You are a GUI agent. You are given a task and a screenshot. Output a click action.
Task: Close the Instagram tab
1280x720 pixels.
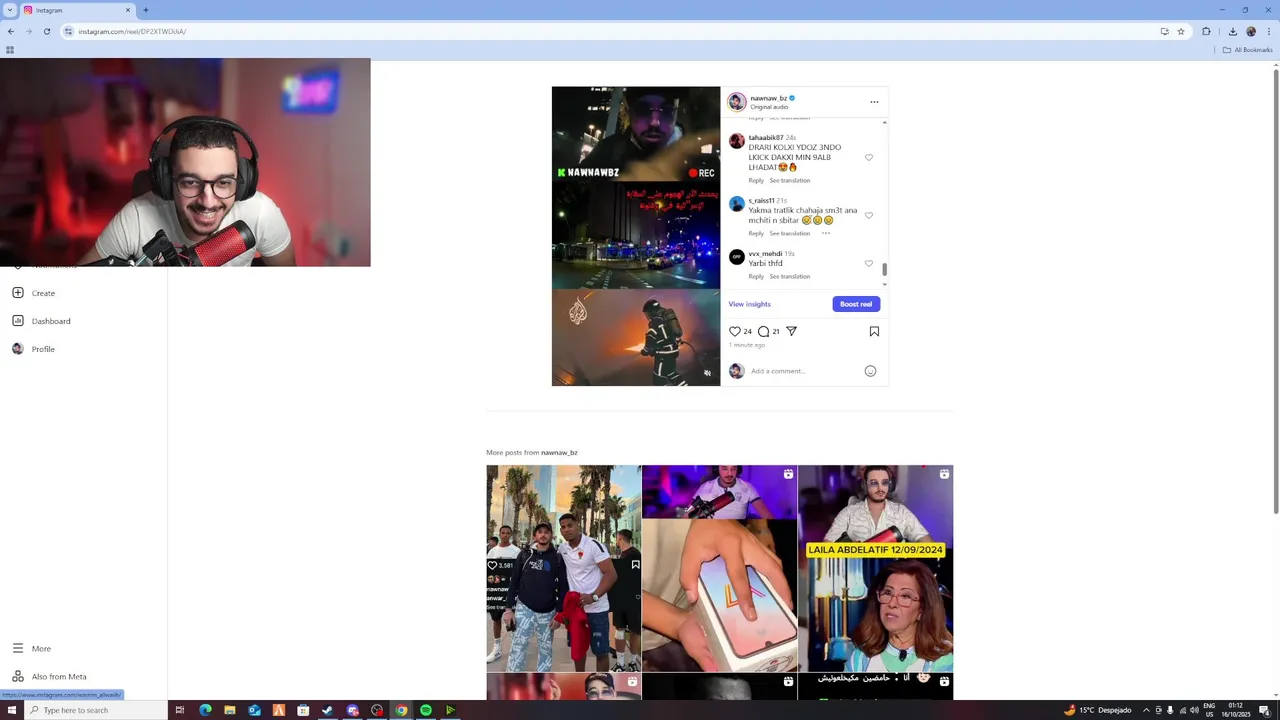pyautogui.click(x=127, y=10)
